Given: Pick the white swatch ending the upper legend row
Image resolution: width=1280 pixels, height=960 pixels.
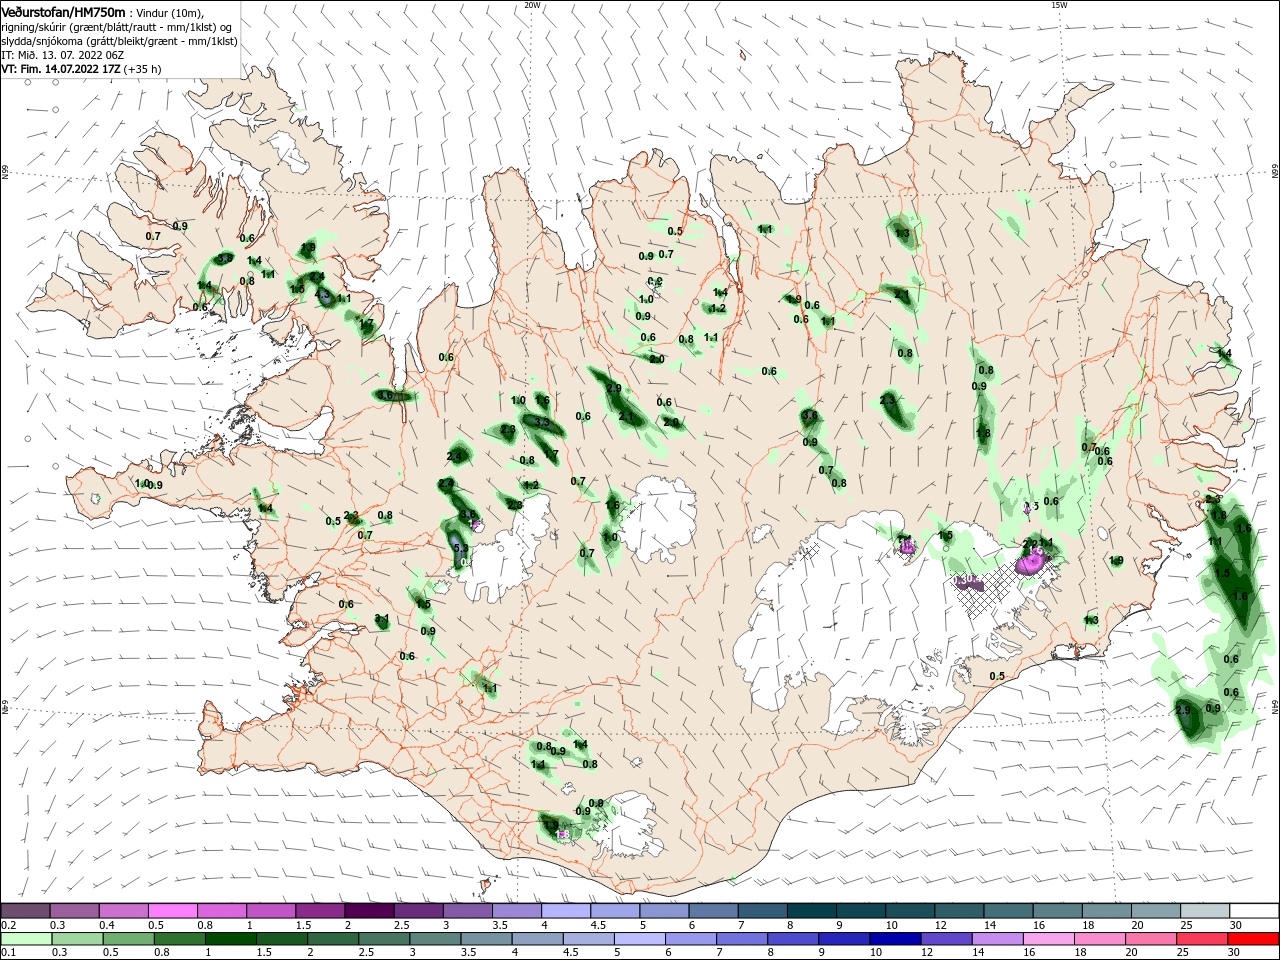Looking at the screenshot, I should [x=1254, y=911].
